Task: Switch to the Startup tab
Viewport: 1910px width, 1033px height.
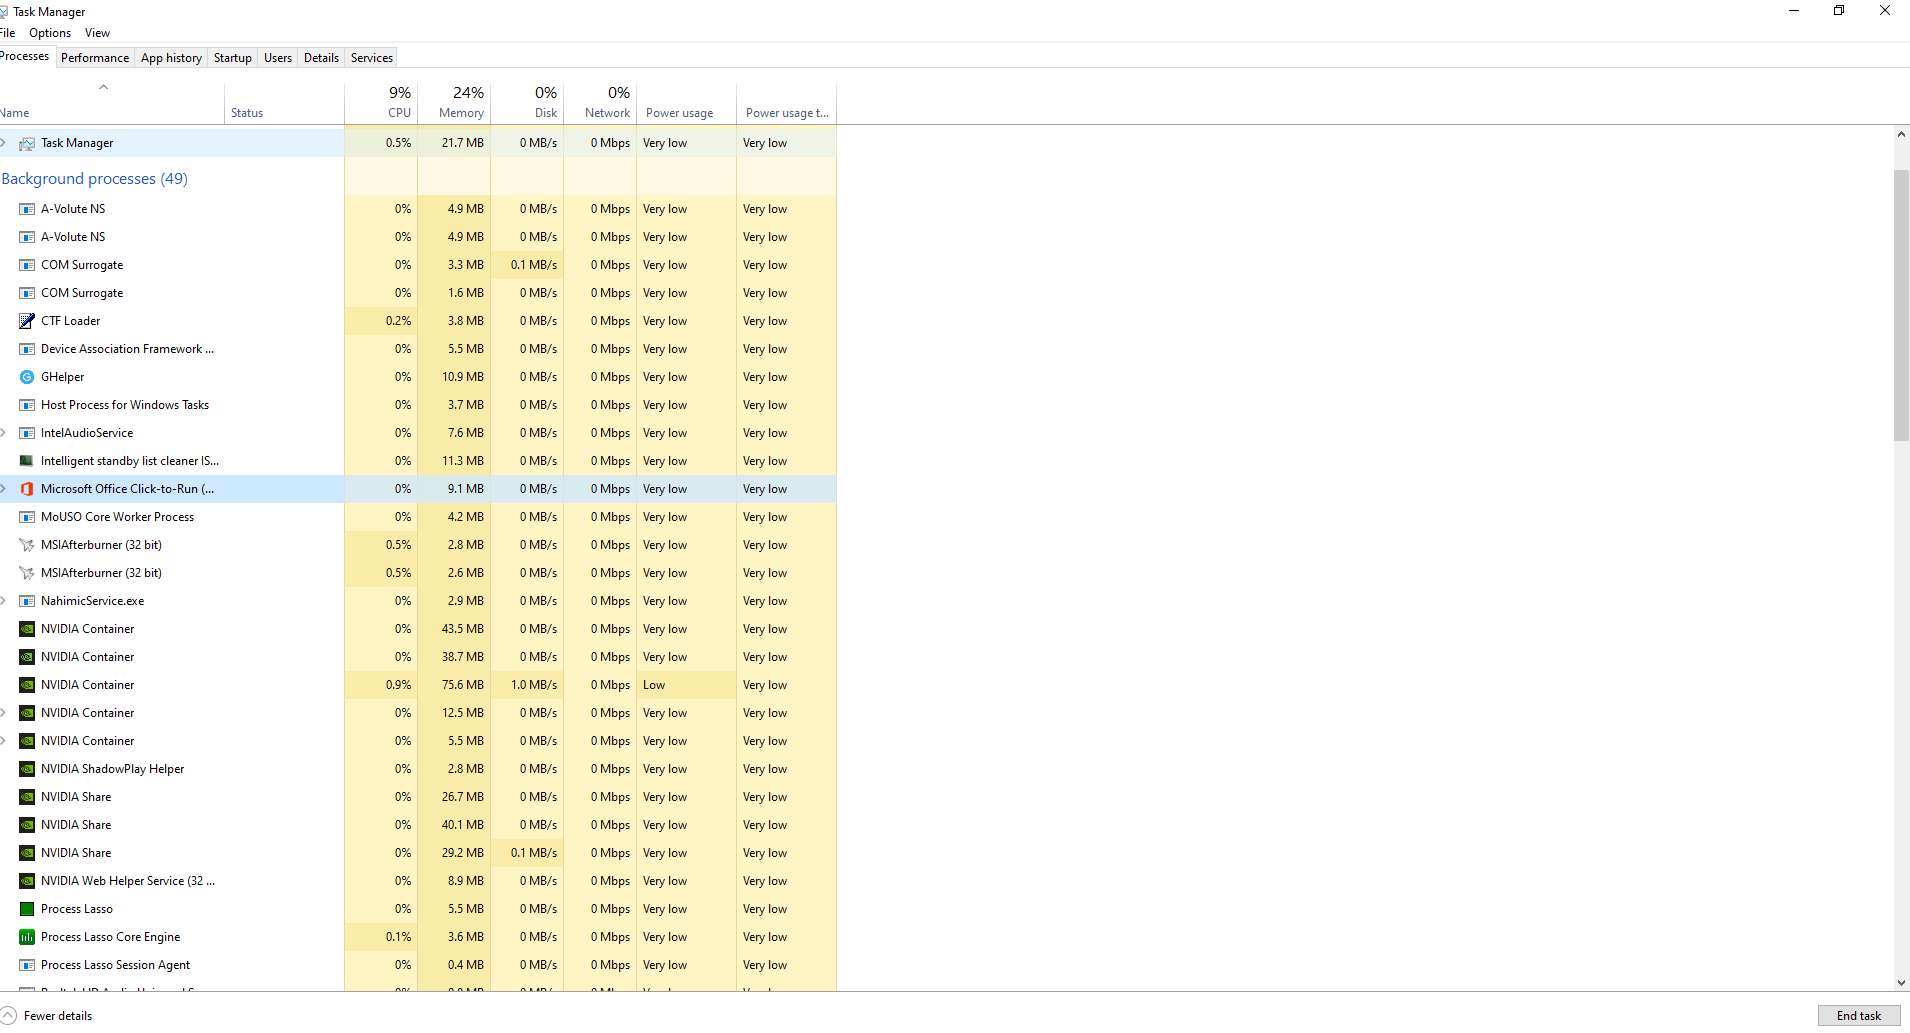Action: pyautogui.click(x=233, y=58)
